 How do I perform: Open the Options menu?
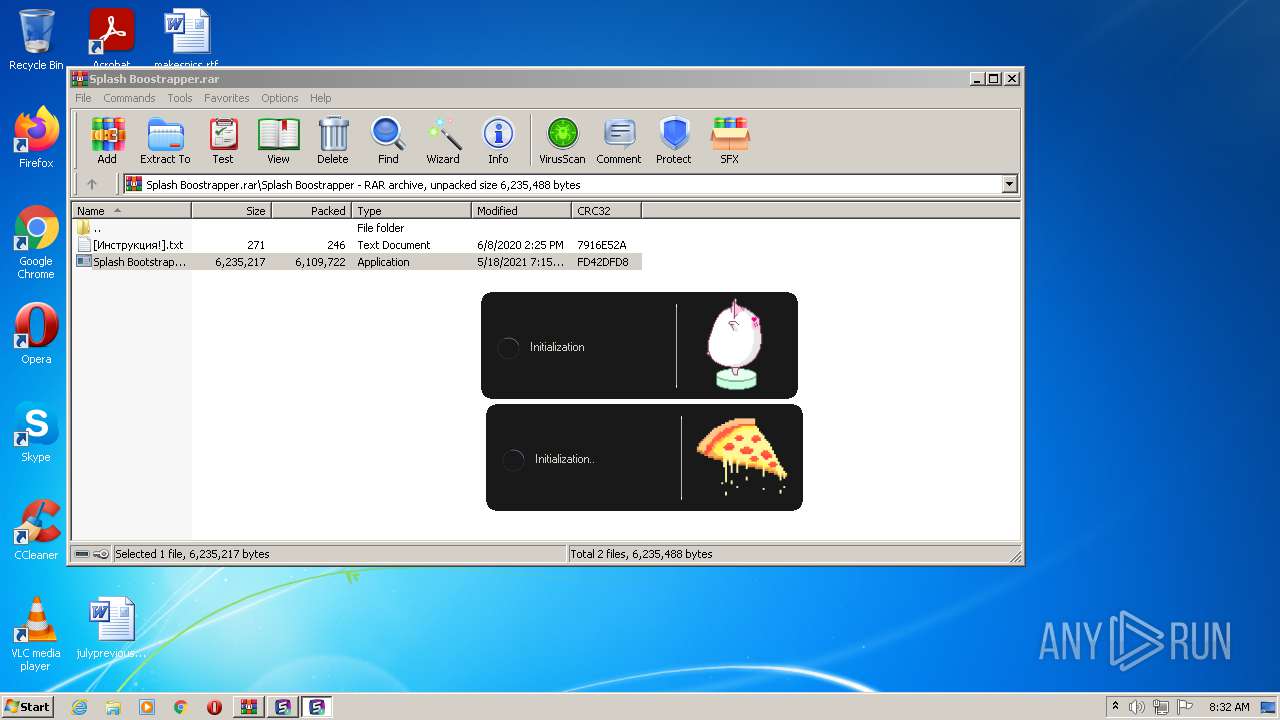pos(280,98)
